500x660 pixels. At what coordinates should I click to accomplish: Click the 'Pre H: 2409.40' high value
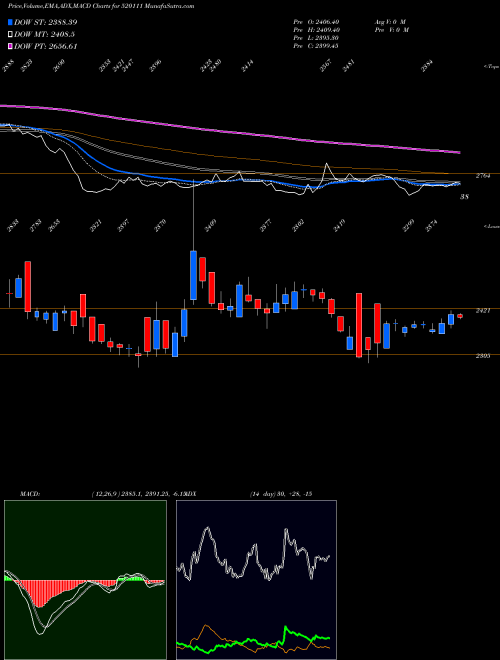click(316, 30)
